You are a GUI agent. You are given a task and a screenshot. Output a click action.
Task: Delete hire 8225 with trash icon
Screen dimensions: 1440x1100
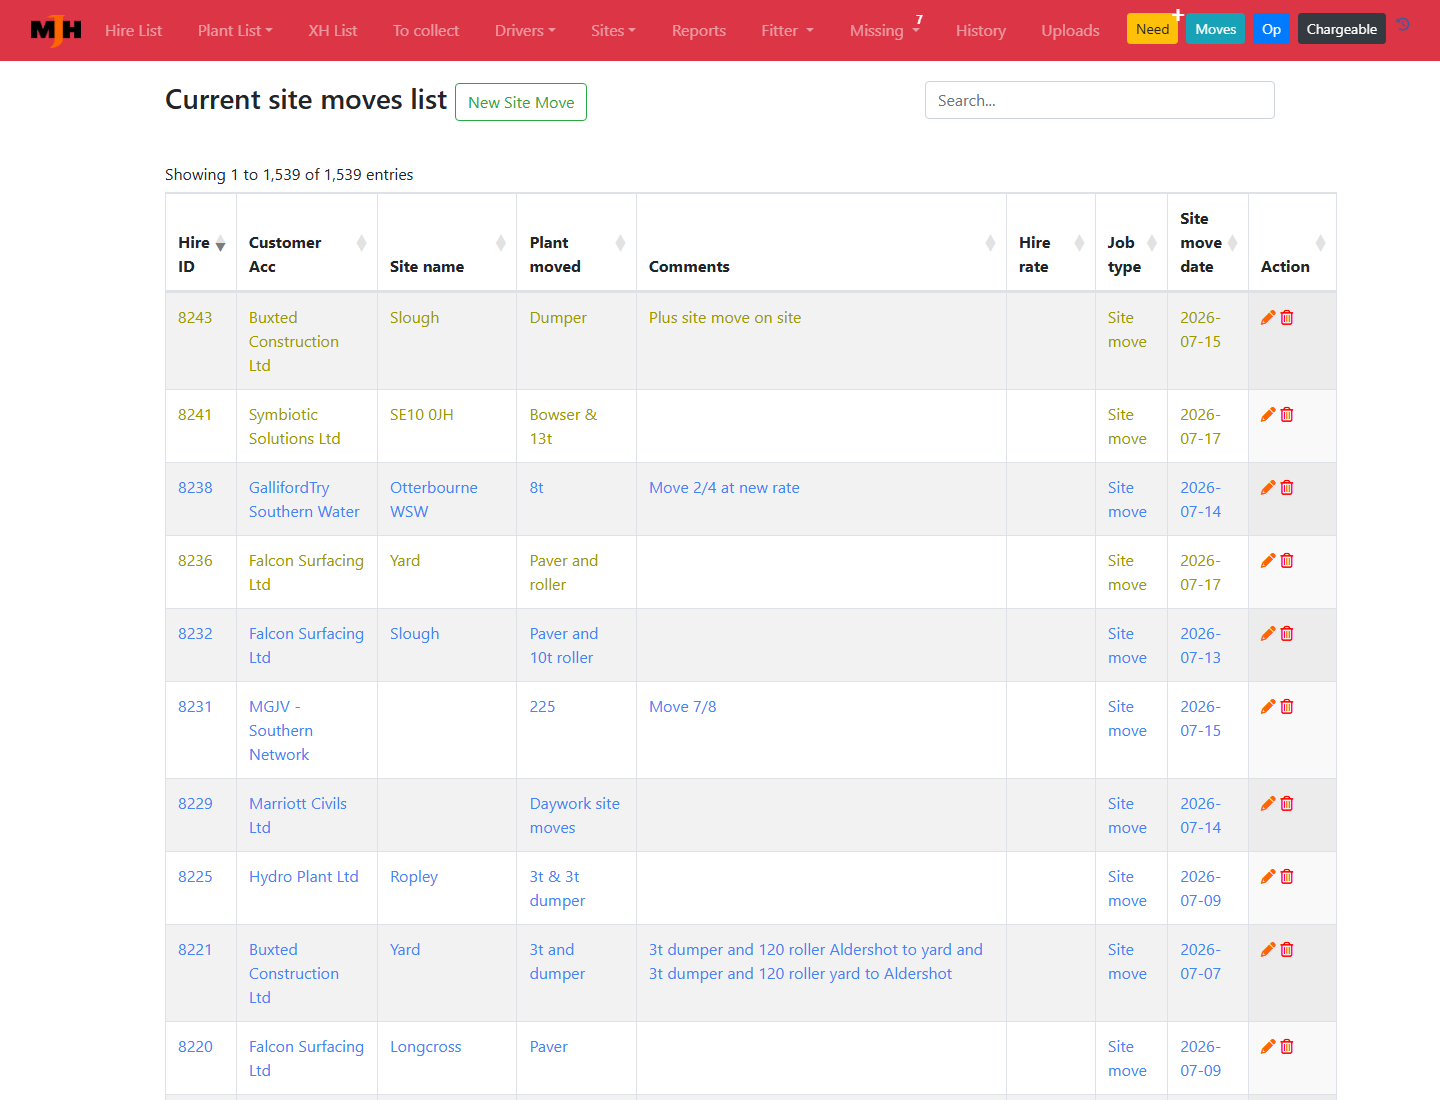1287,876
